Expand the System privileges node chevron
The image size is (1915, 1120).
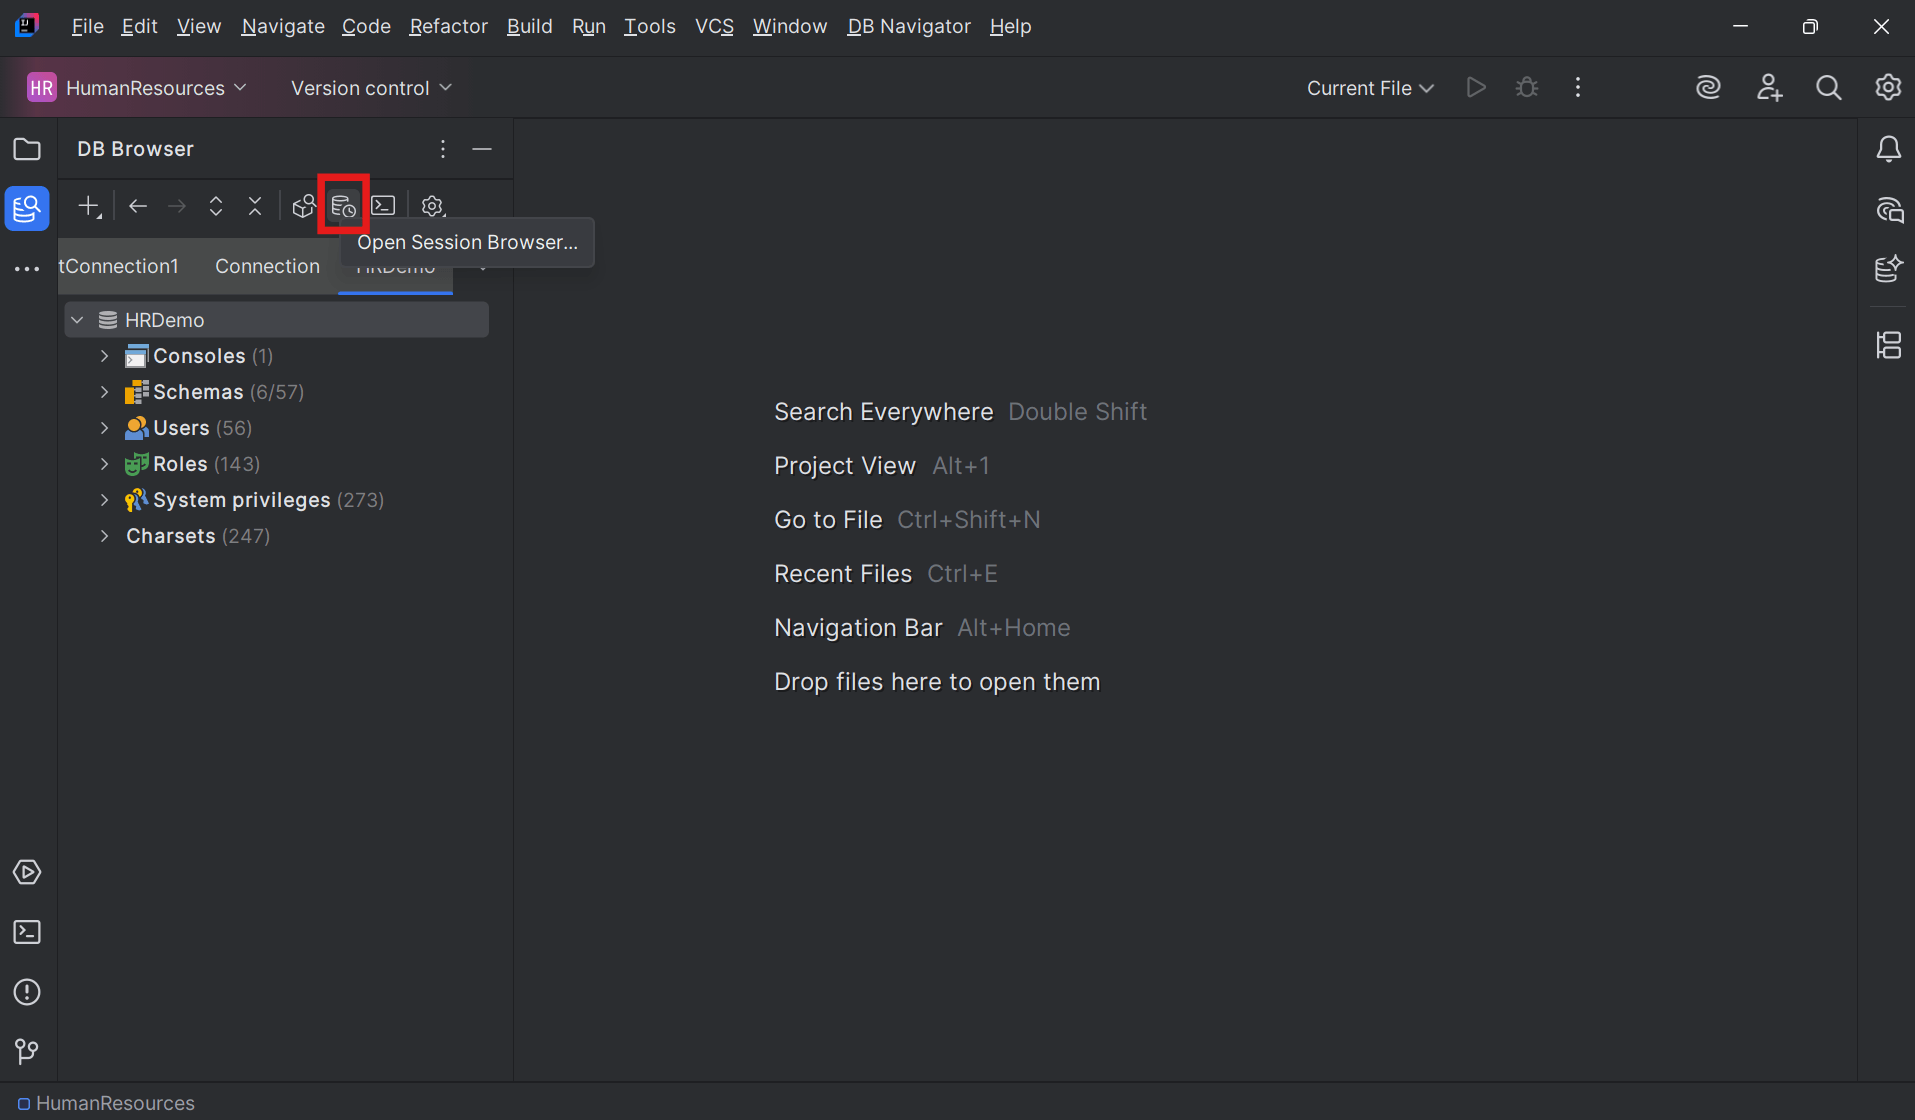[x=105, y=500]
